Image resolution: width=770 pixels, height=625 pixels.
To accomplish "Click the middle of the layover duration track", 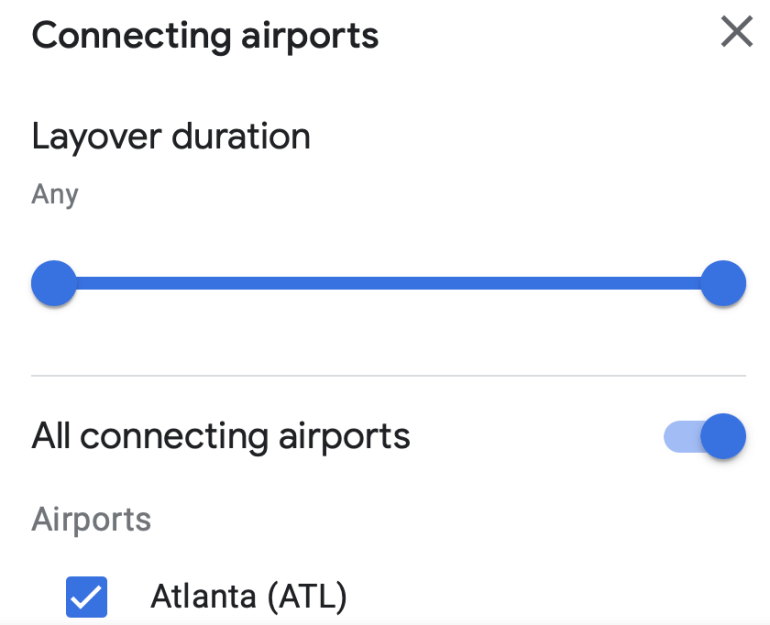I will 388,283.
